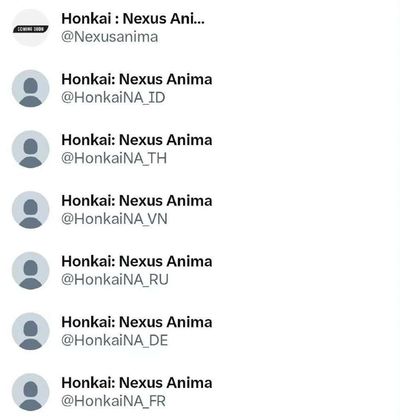Viewport: 400px width, 420px height.
Task: Open the Coming Soon avatar of @Nexusanima
Action: click(x=30, y=28)
